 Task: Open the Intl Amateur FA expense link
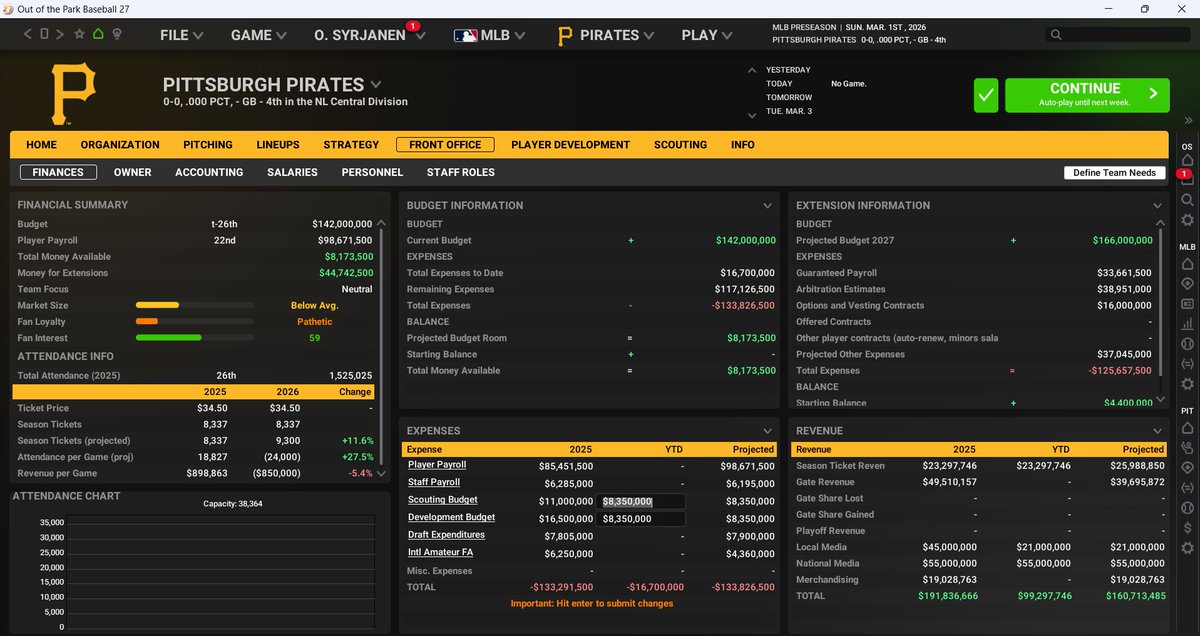(441, 552)
